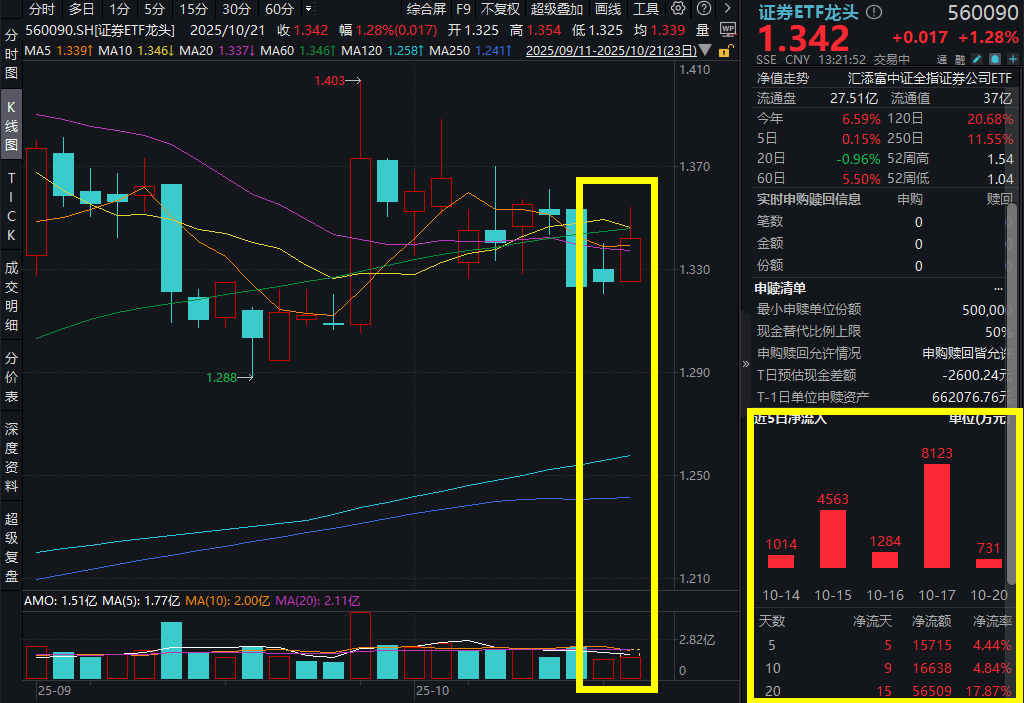Click the 通 icon next to 交易中
The width and height of the screenshot is (1024, 703).
(942, 57)
